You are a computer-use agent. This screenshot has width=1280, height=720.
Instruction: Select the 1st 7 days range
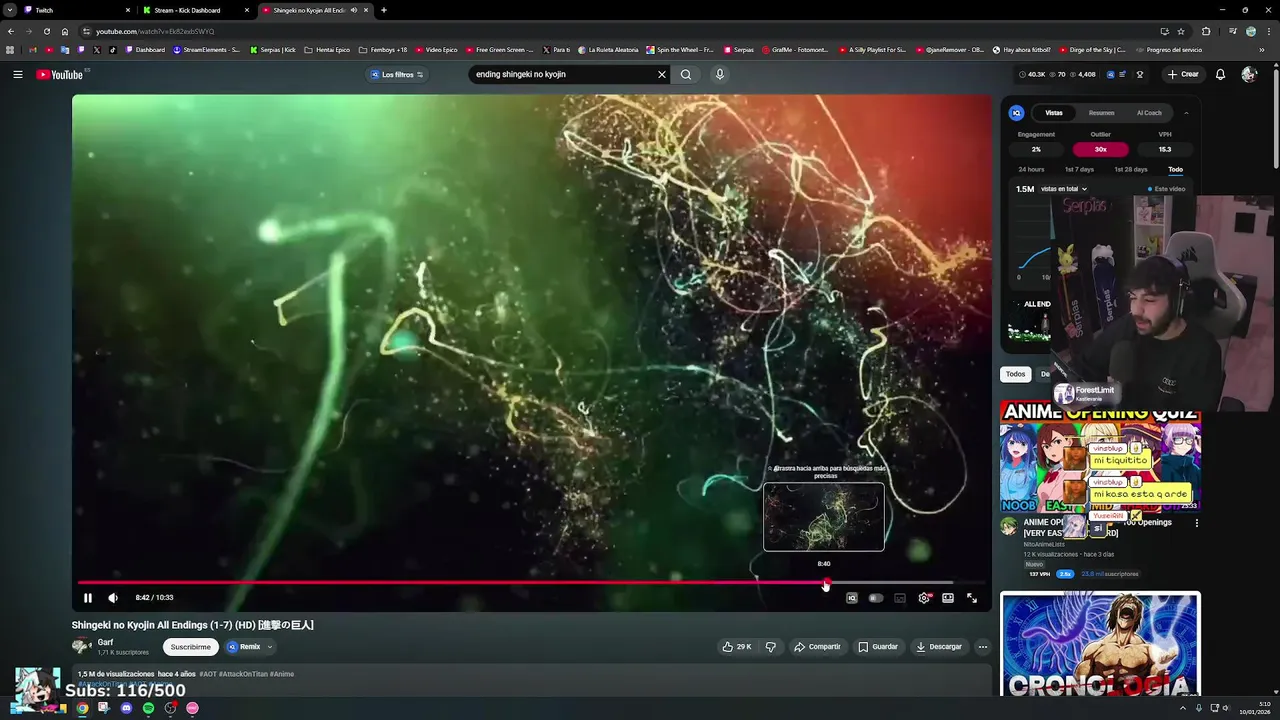point(1079,169)
